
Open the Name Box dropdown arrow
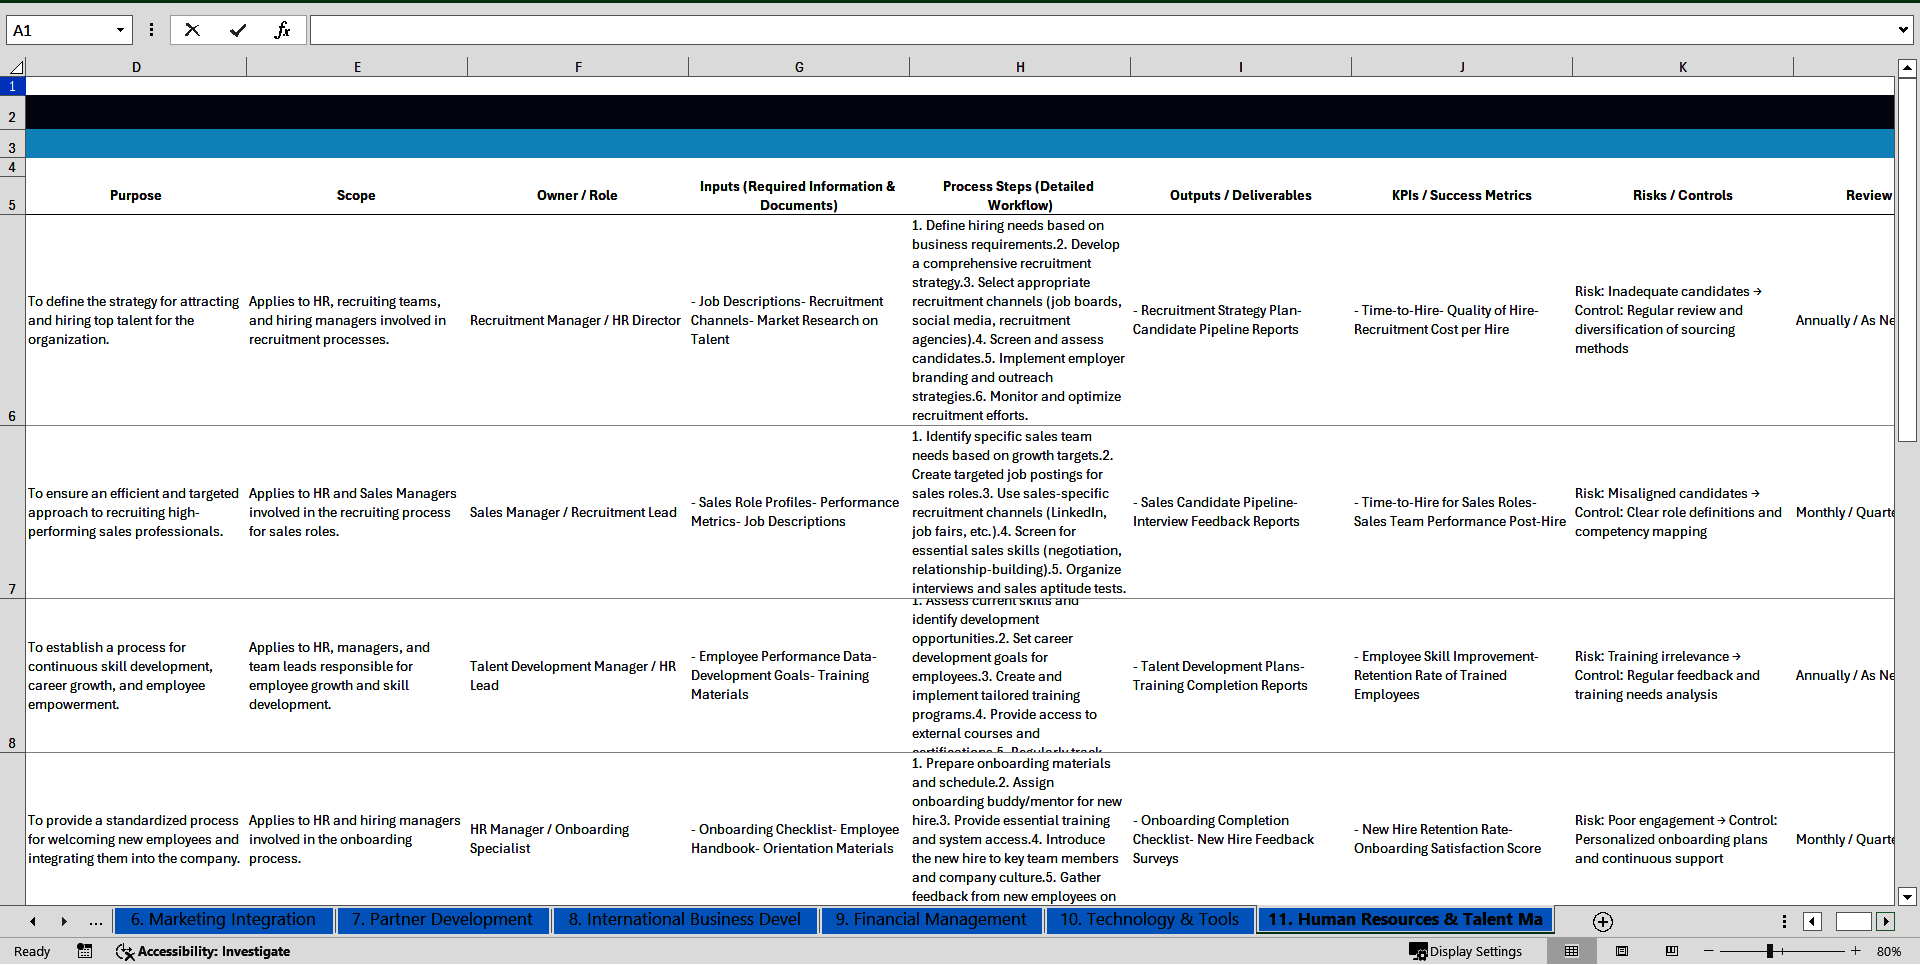(120, 30)
